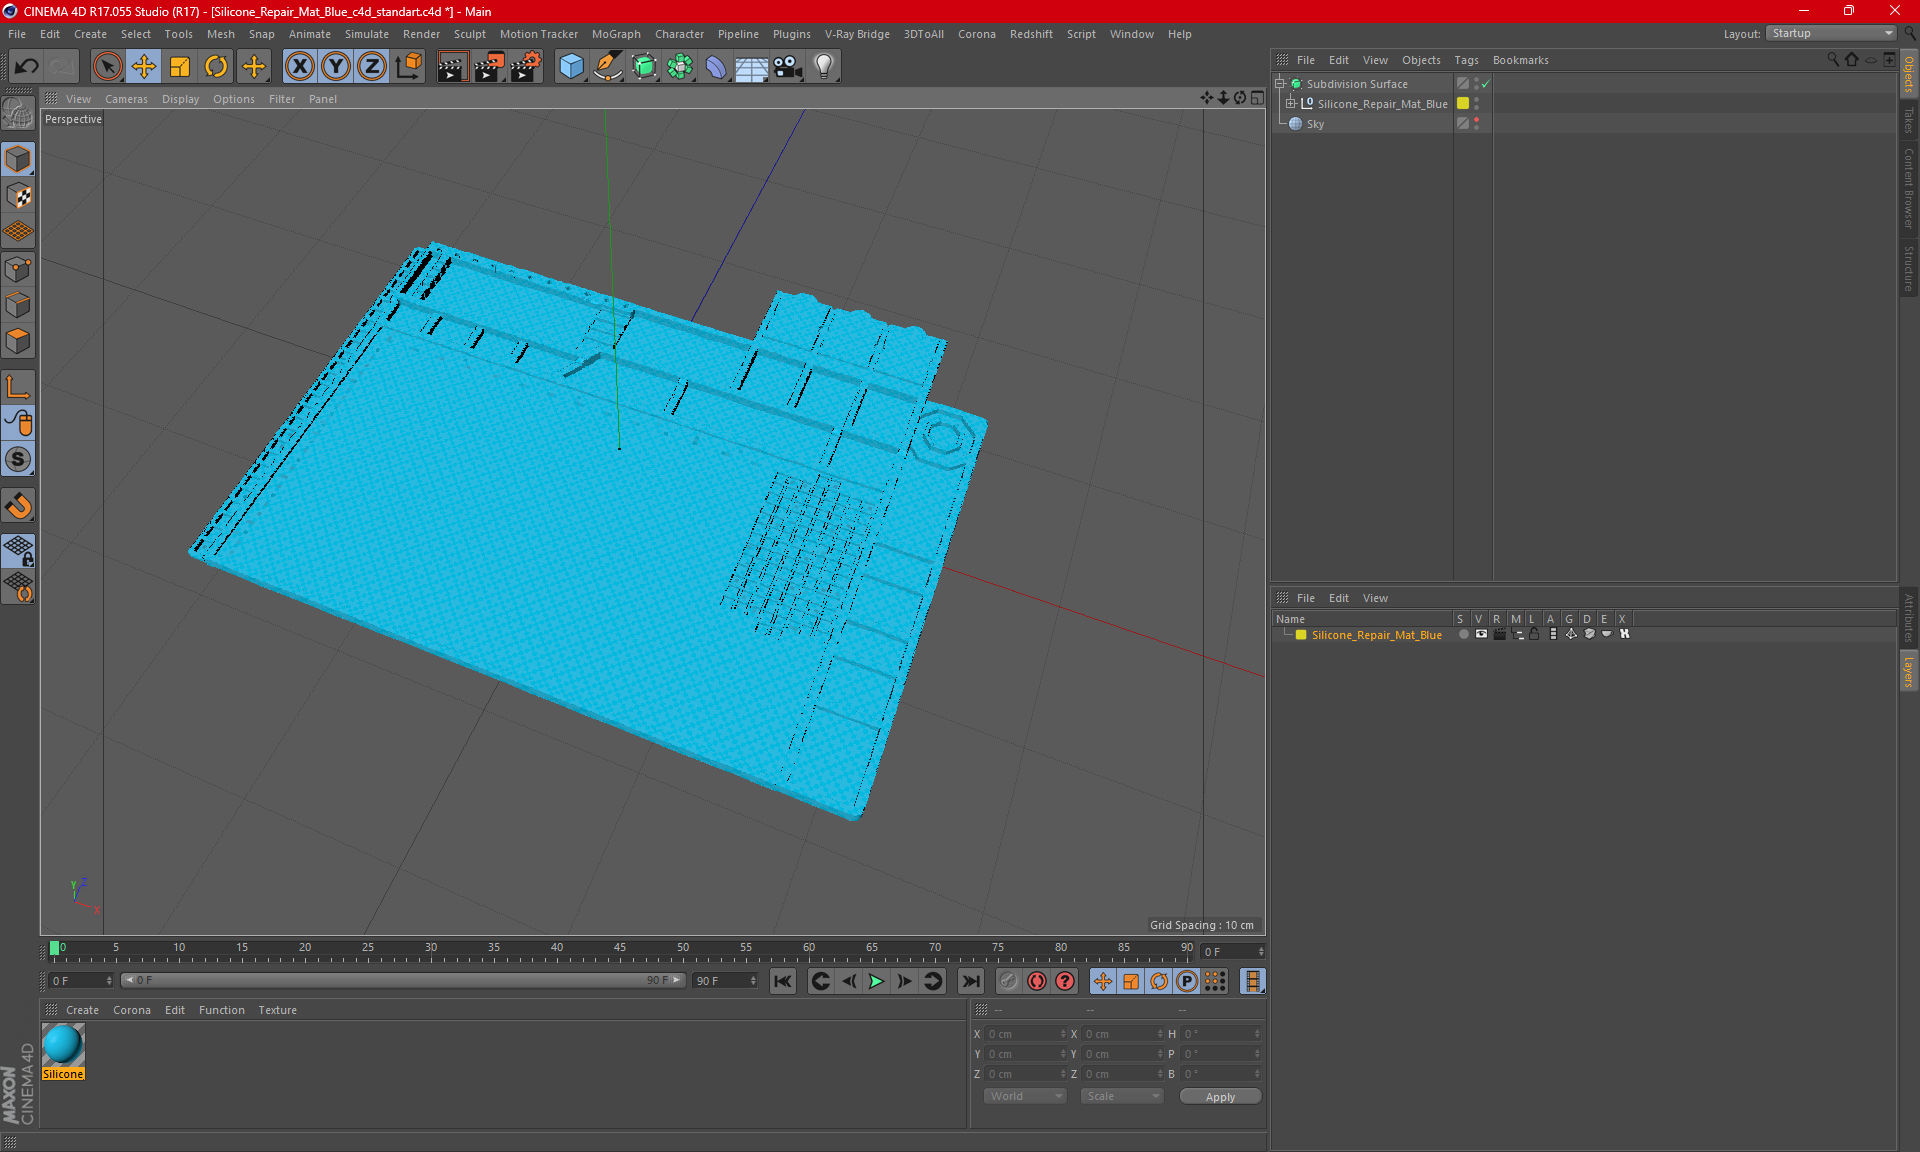Image resolution: width=1920 pixels, height=1152 pixels.
Task: Play animation forward
Action: [x=876, y=981]
